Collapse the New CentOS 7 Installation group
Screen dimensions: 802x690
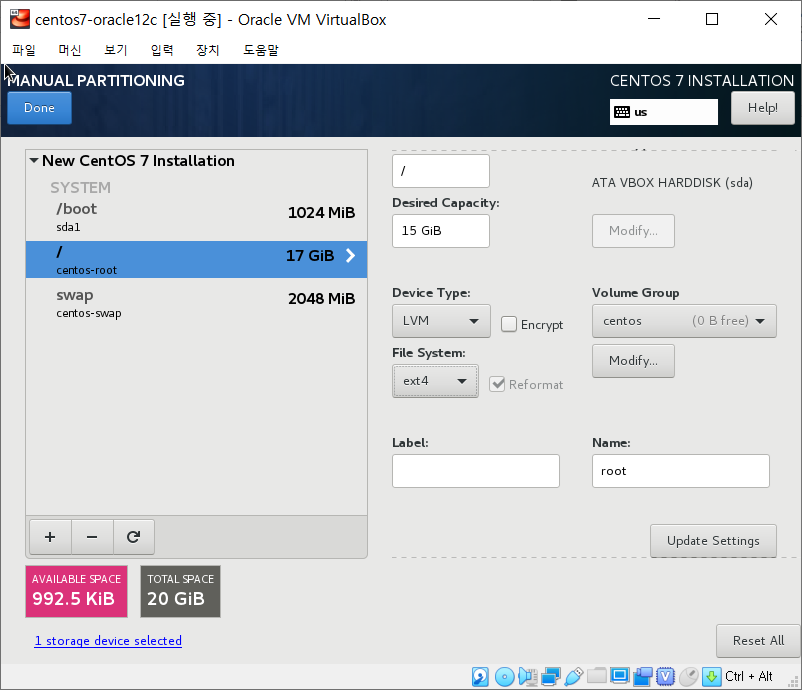34,161
